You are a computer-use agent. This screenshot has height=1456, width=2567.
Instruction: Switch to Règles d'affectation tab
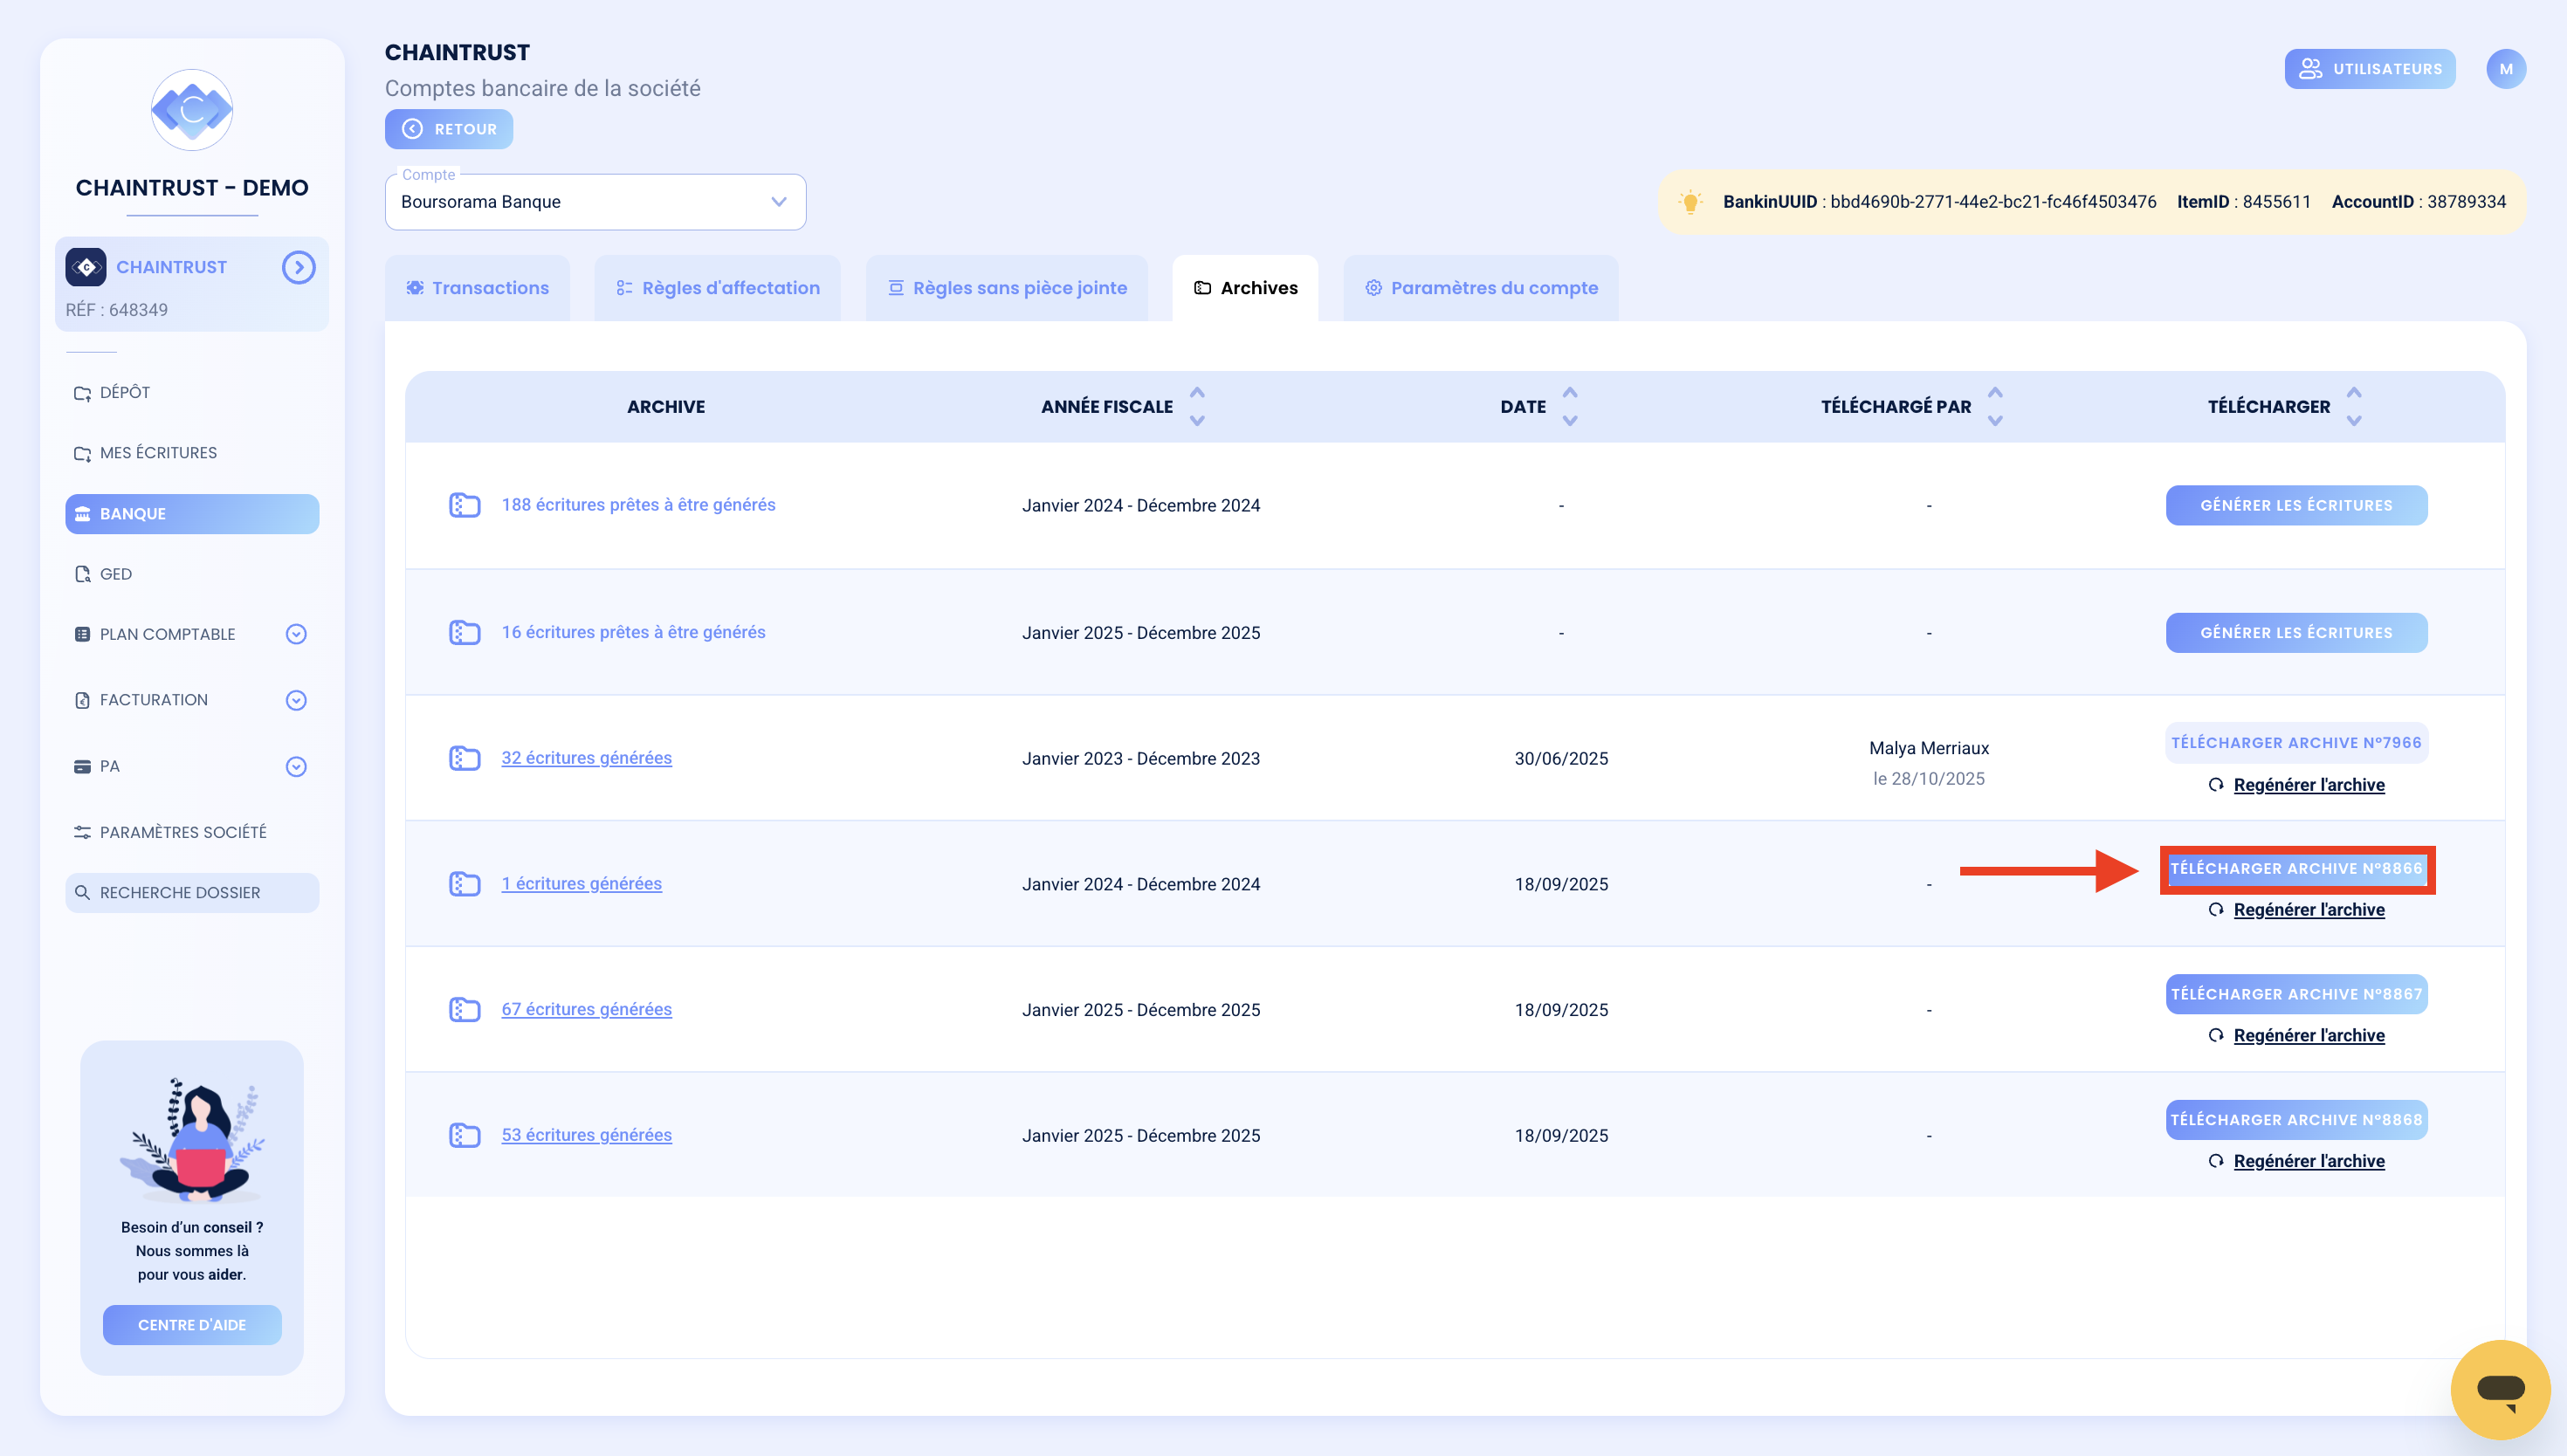coord(717,288)
